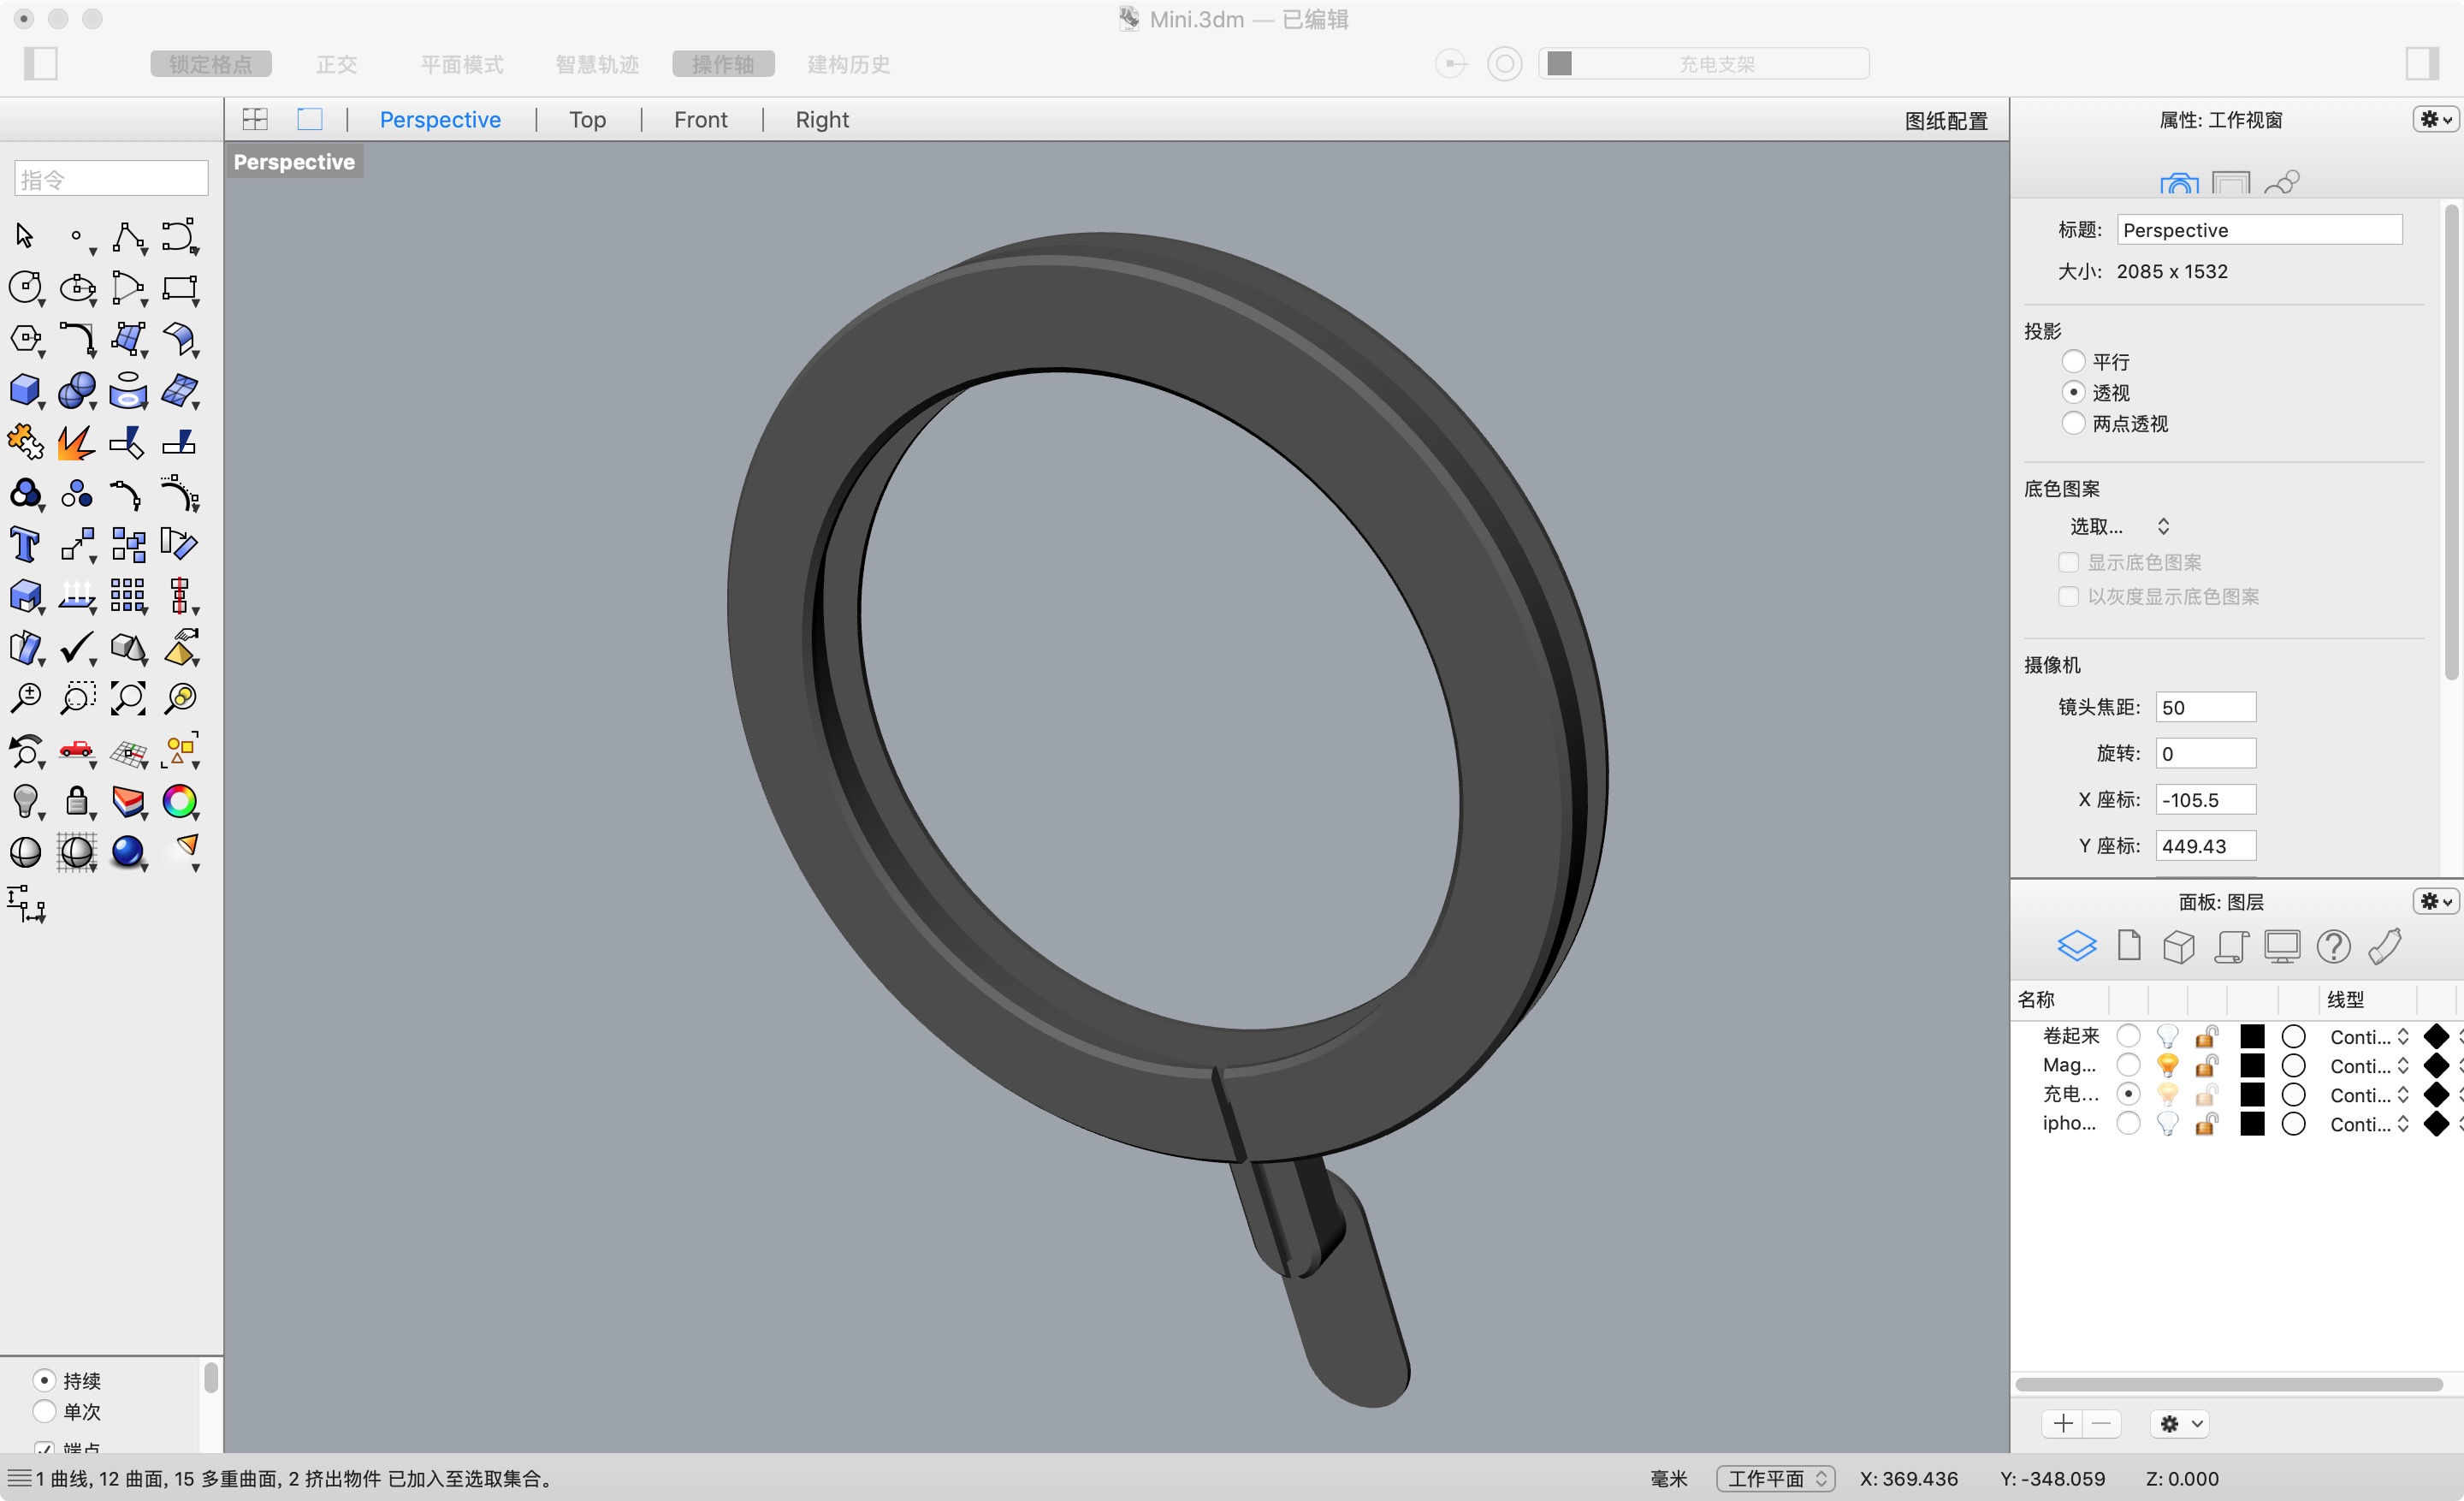Screen dimensions: 2464x1501
Task: Switch to the Top viewport tab
Action: [x=587, y=119]
